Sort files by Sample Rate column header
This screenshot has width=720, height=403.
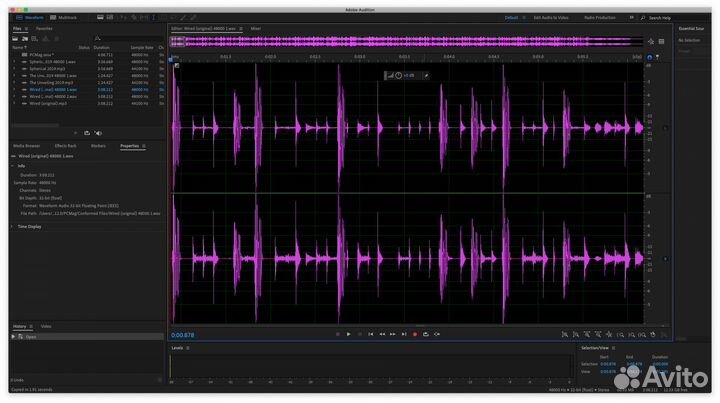pyautogui.click(x=142, y=47)
